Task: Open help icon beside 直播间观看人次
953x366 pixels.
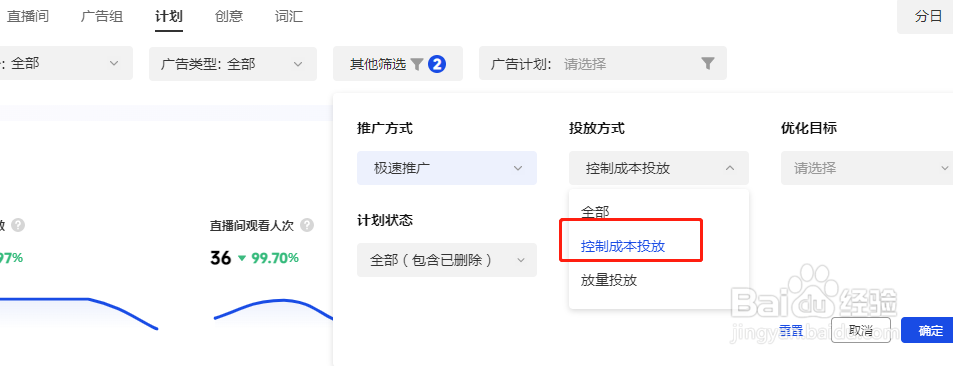Action: [307, 226]
